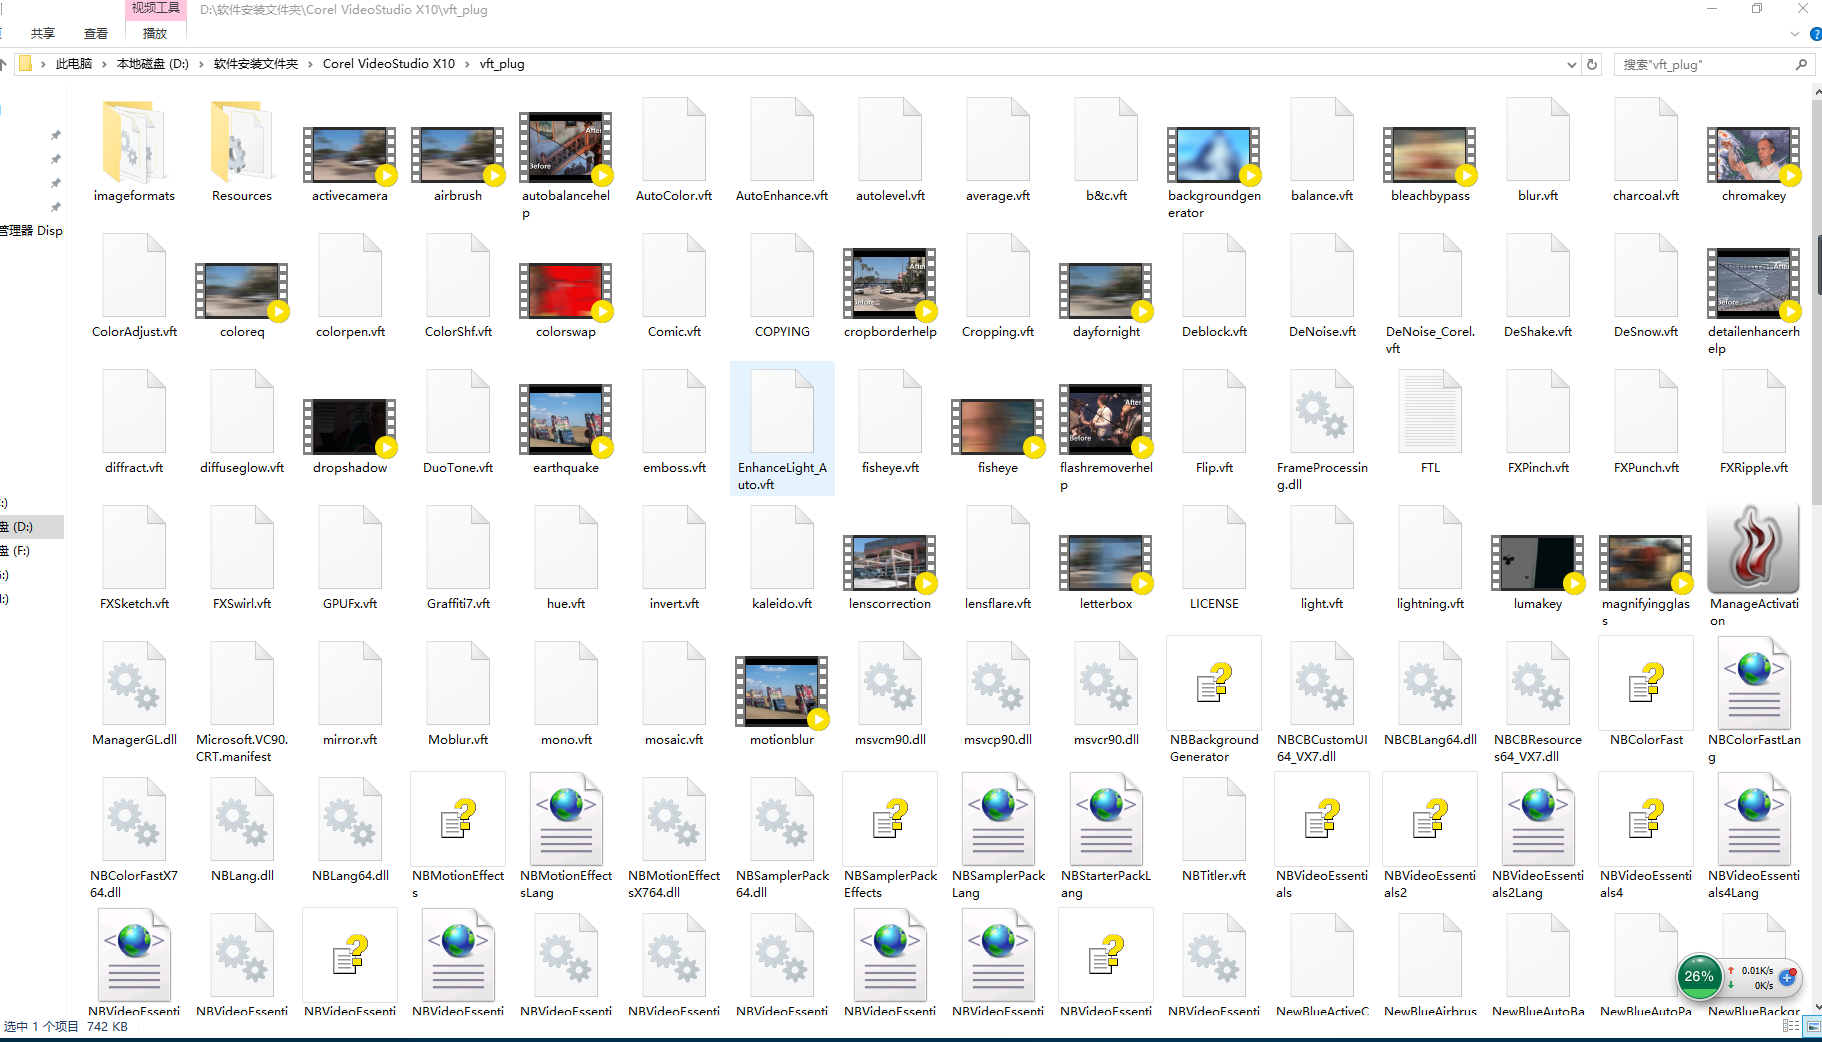Select the FTL text file

pyautogui.click(x=1430, y=422)
